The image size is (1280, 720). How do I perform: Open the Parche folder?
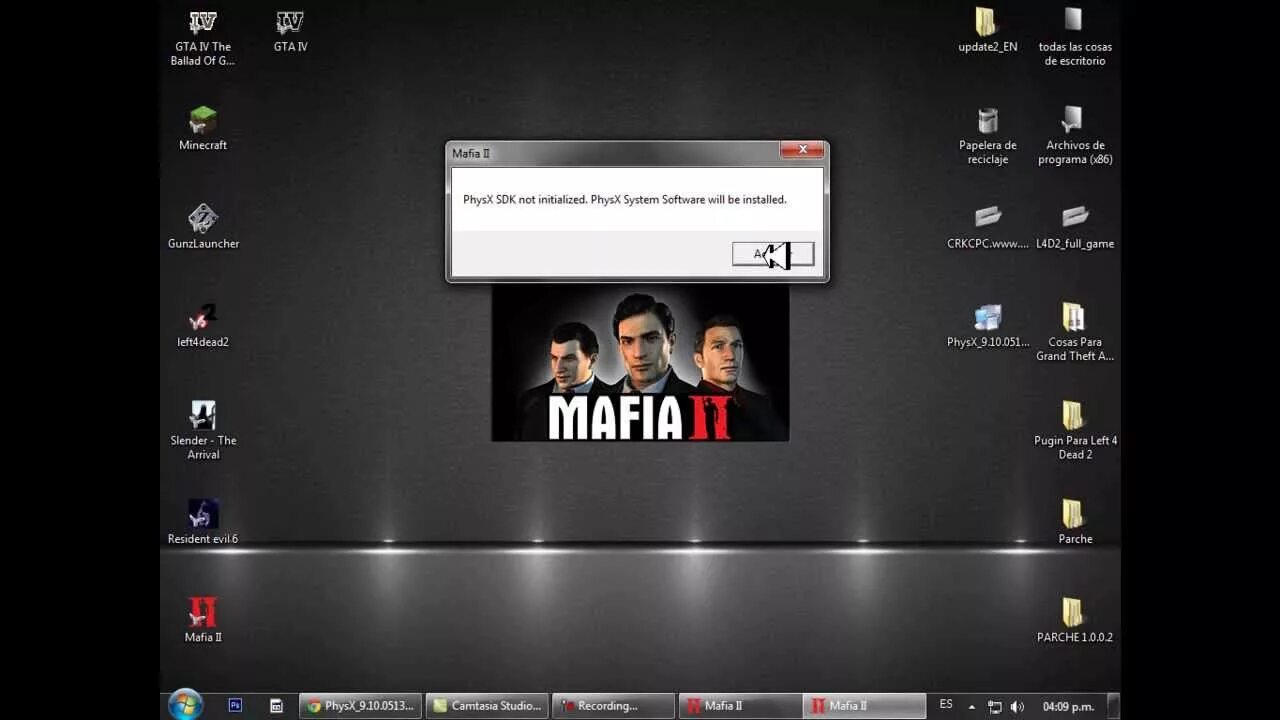(x=1075, y=522)
